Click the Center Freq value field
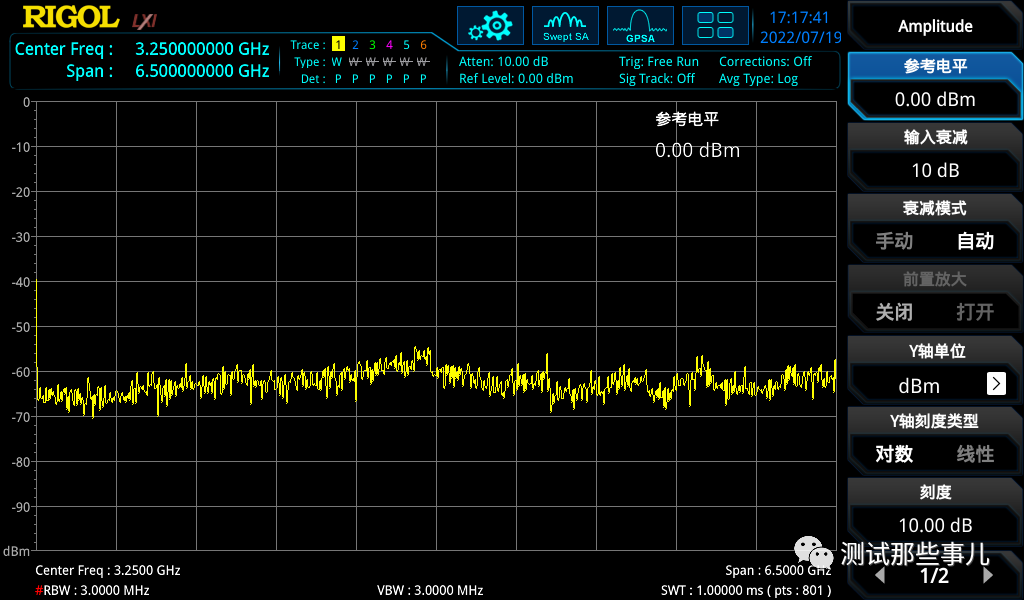The image size is (1024, 600). pyautogui.click(x=200, y=48)
